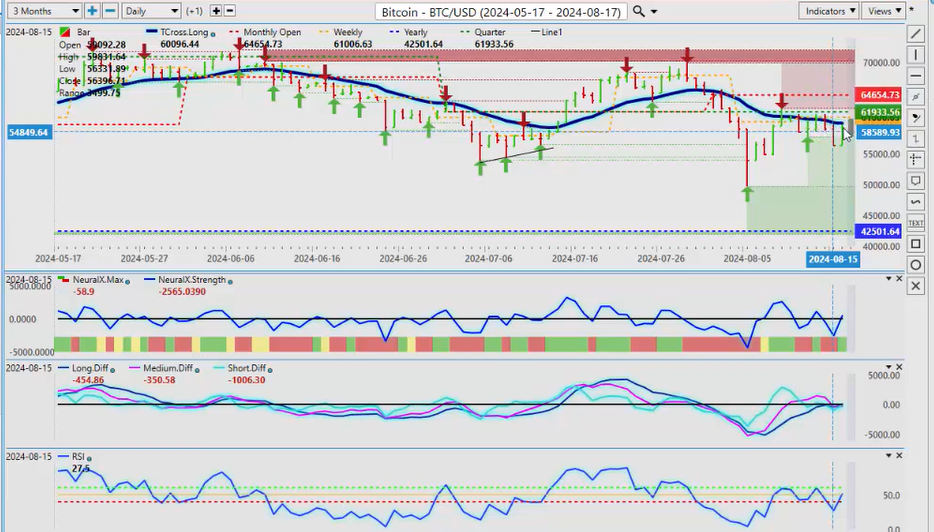Select the vertical line drawing tool

916,54
